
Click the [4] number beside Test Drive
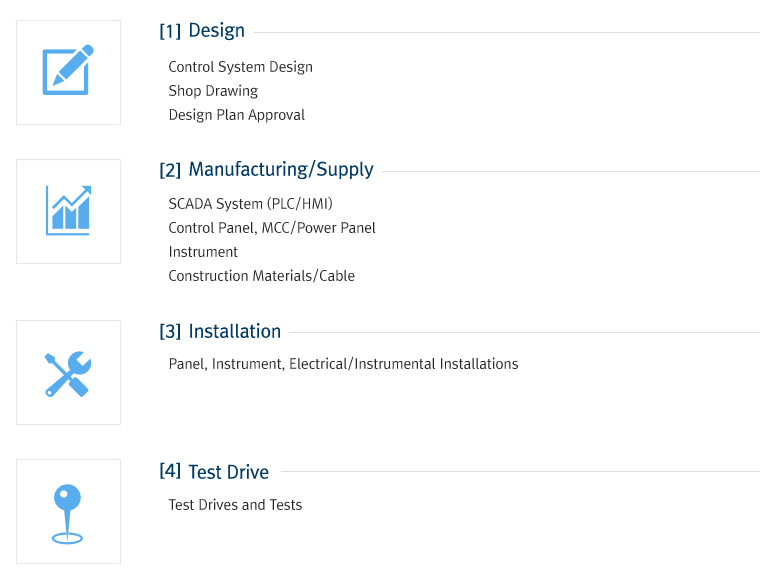coord(170,470)
